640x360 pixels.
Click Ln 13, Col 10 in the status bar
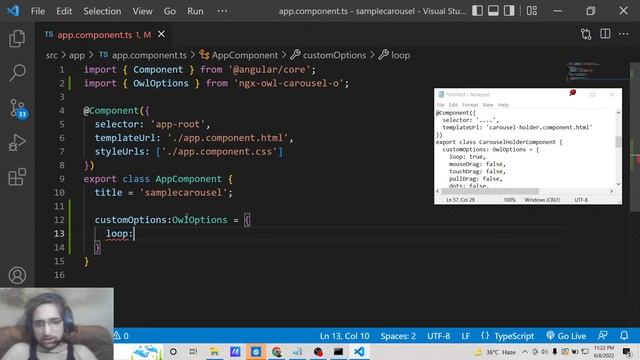click(x=344, y=336)
